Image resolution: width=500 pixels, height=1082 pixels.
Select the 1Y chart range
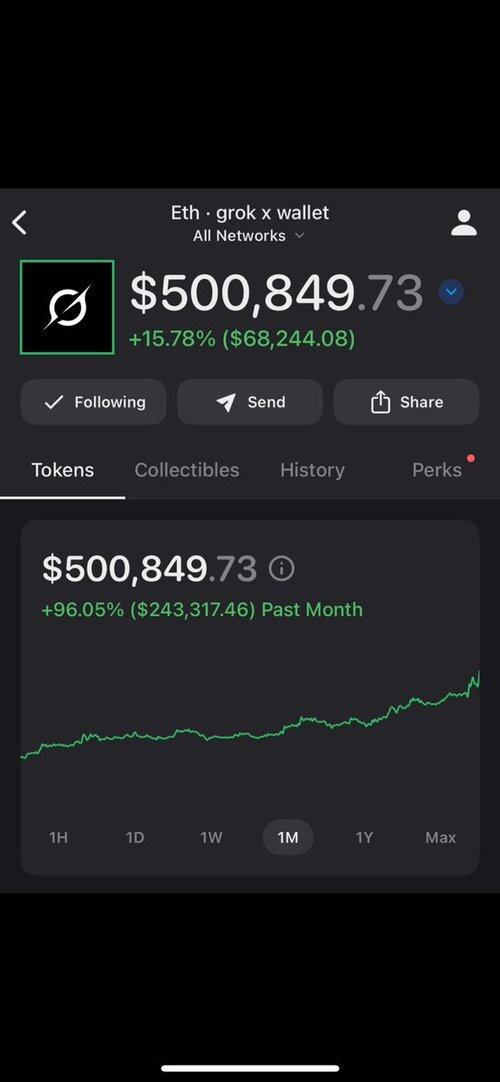click(364, 837)
